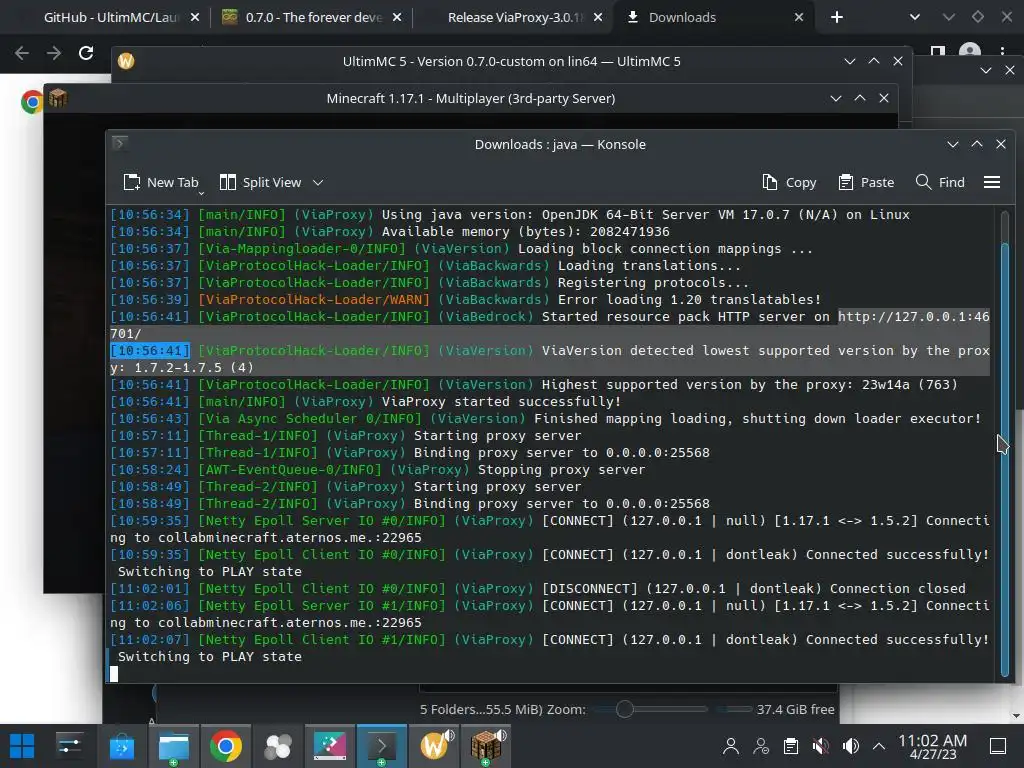Click 'Error loading 1.20 translatables!' warning line
Image resolution: width=1024 pixels, height=768 pixels.
coord(465,300)
